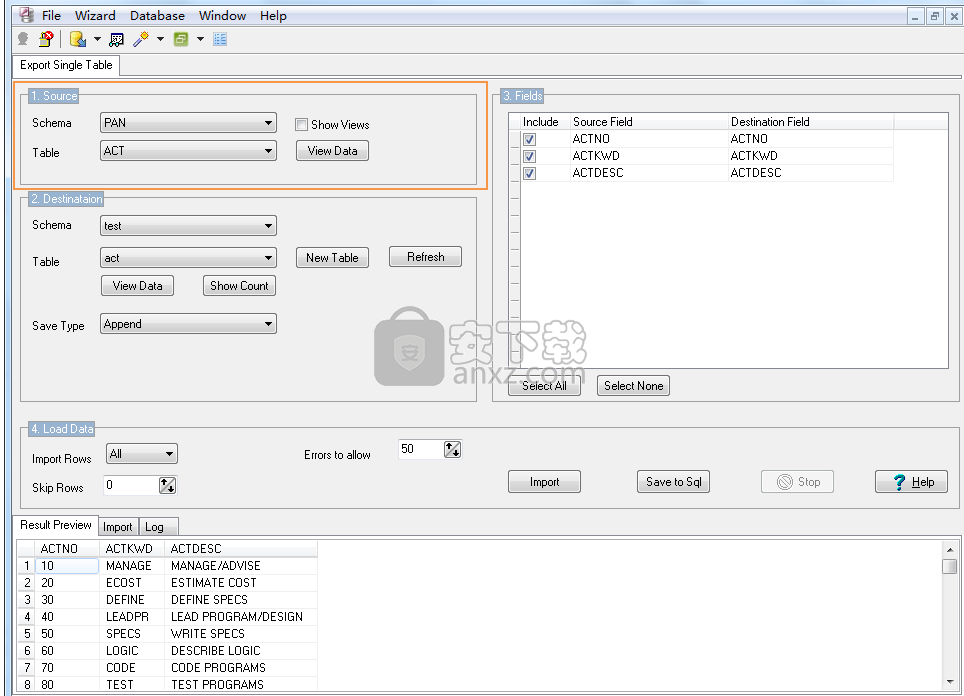The image size is (964, 696).
Task: Uncheck the ACTDESC field include checkbox
Action: click(530, 173)
